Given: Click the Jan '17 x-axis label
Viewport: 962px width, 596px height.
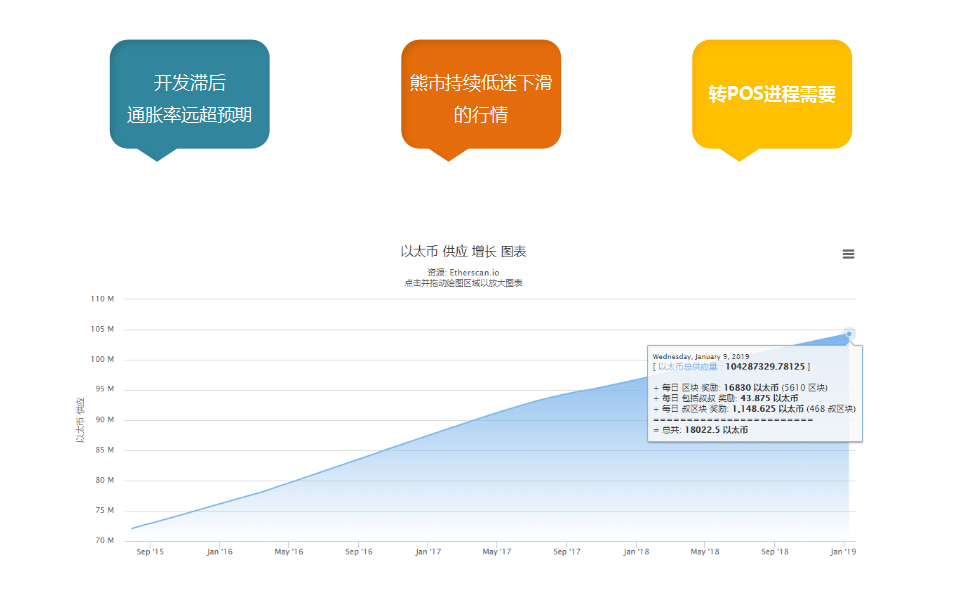Looking at the screenshot, I should pos(428,551).
